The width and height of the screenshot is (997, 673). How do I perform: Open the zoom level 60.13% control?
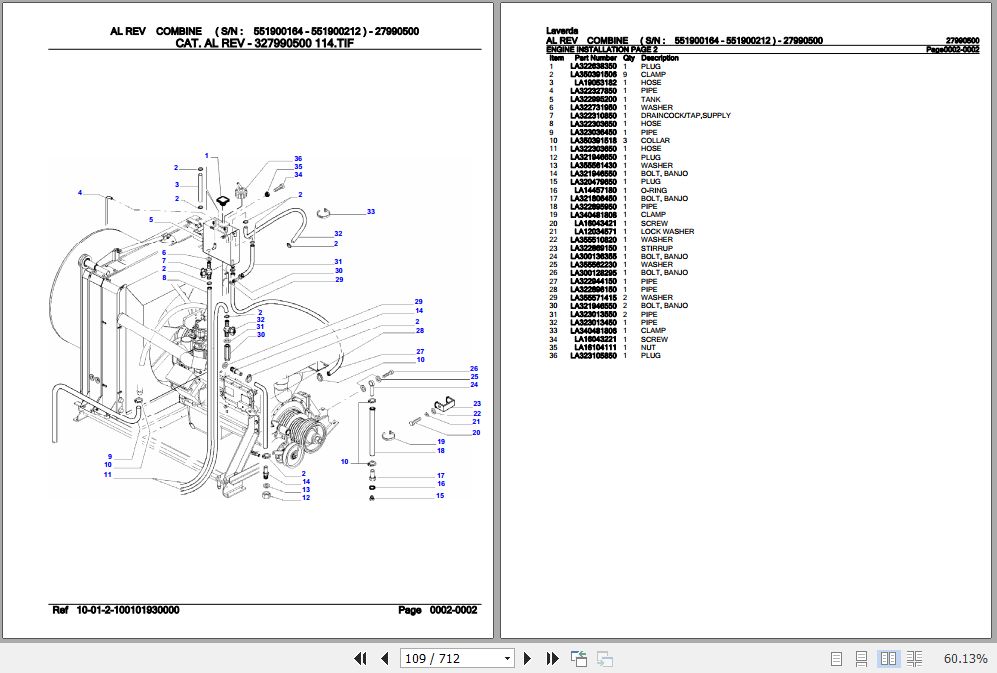pyautogui.click(x=963, y=659)
